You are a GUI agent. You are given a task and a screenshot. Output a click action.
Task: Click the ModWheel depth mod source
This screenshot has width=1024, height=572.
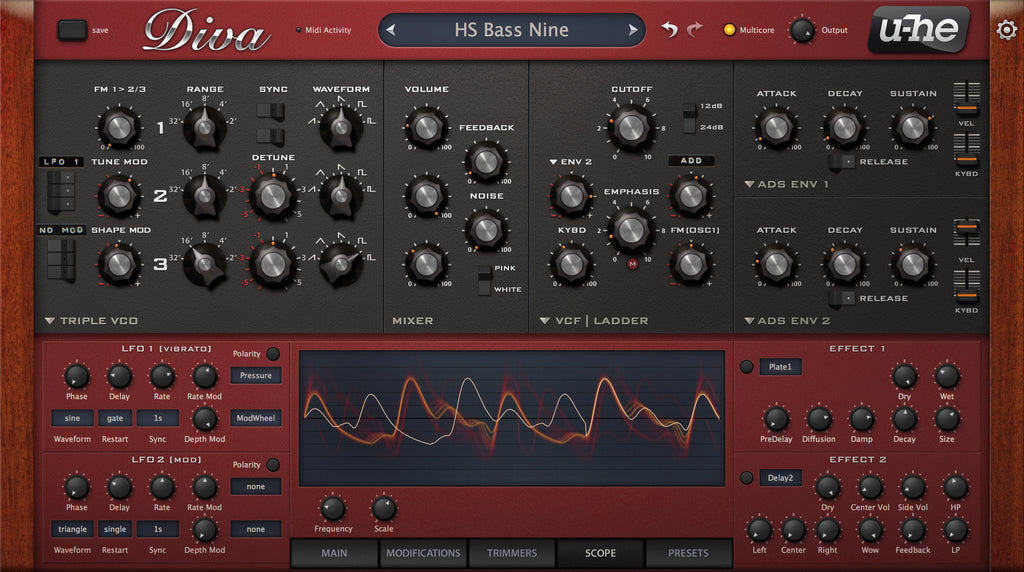point(255,418)
